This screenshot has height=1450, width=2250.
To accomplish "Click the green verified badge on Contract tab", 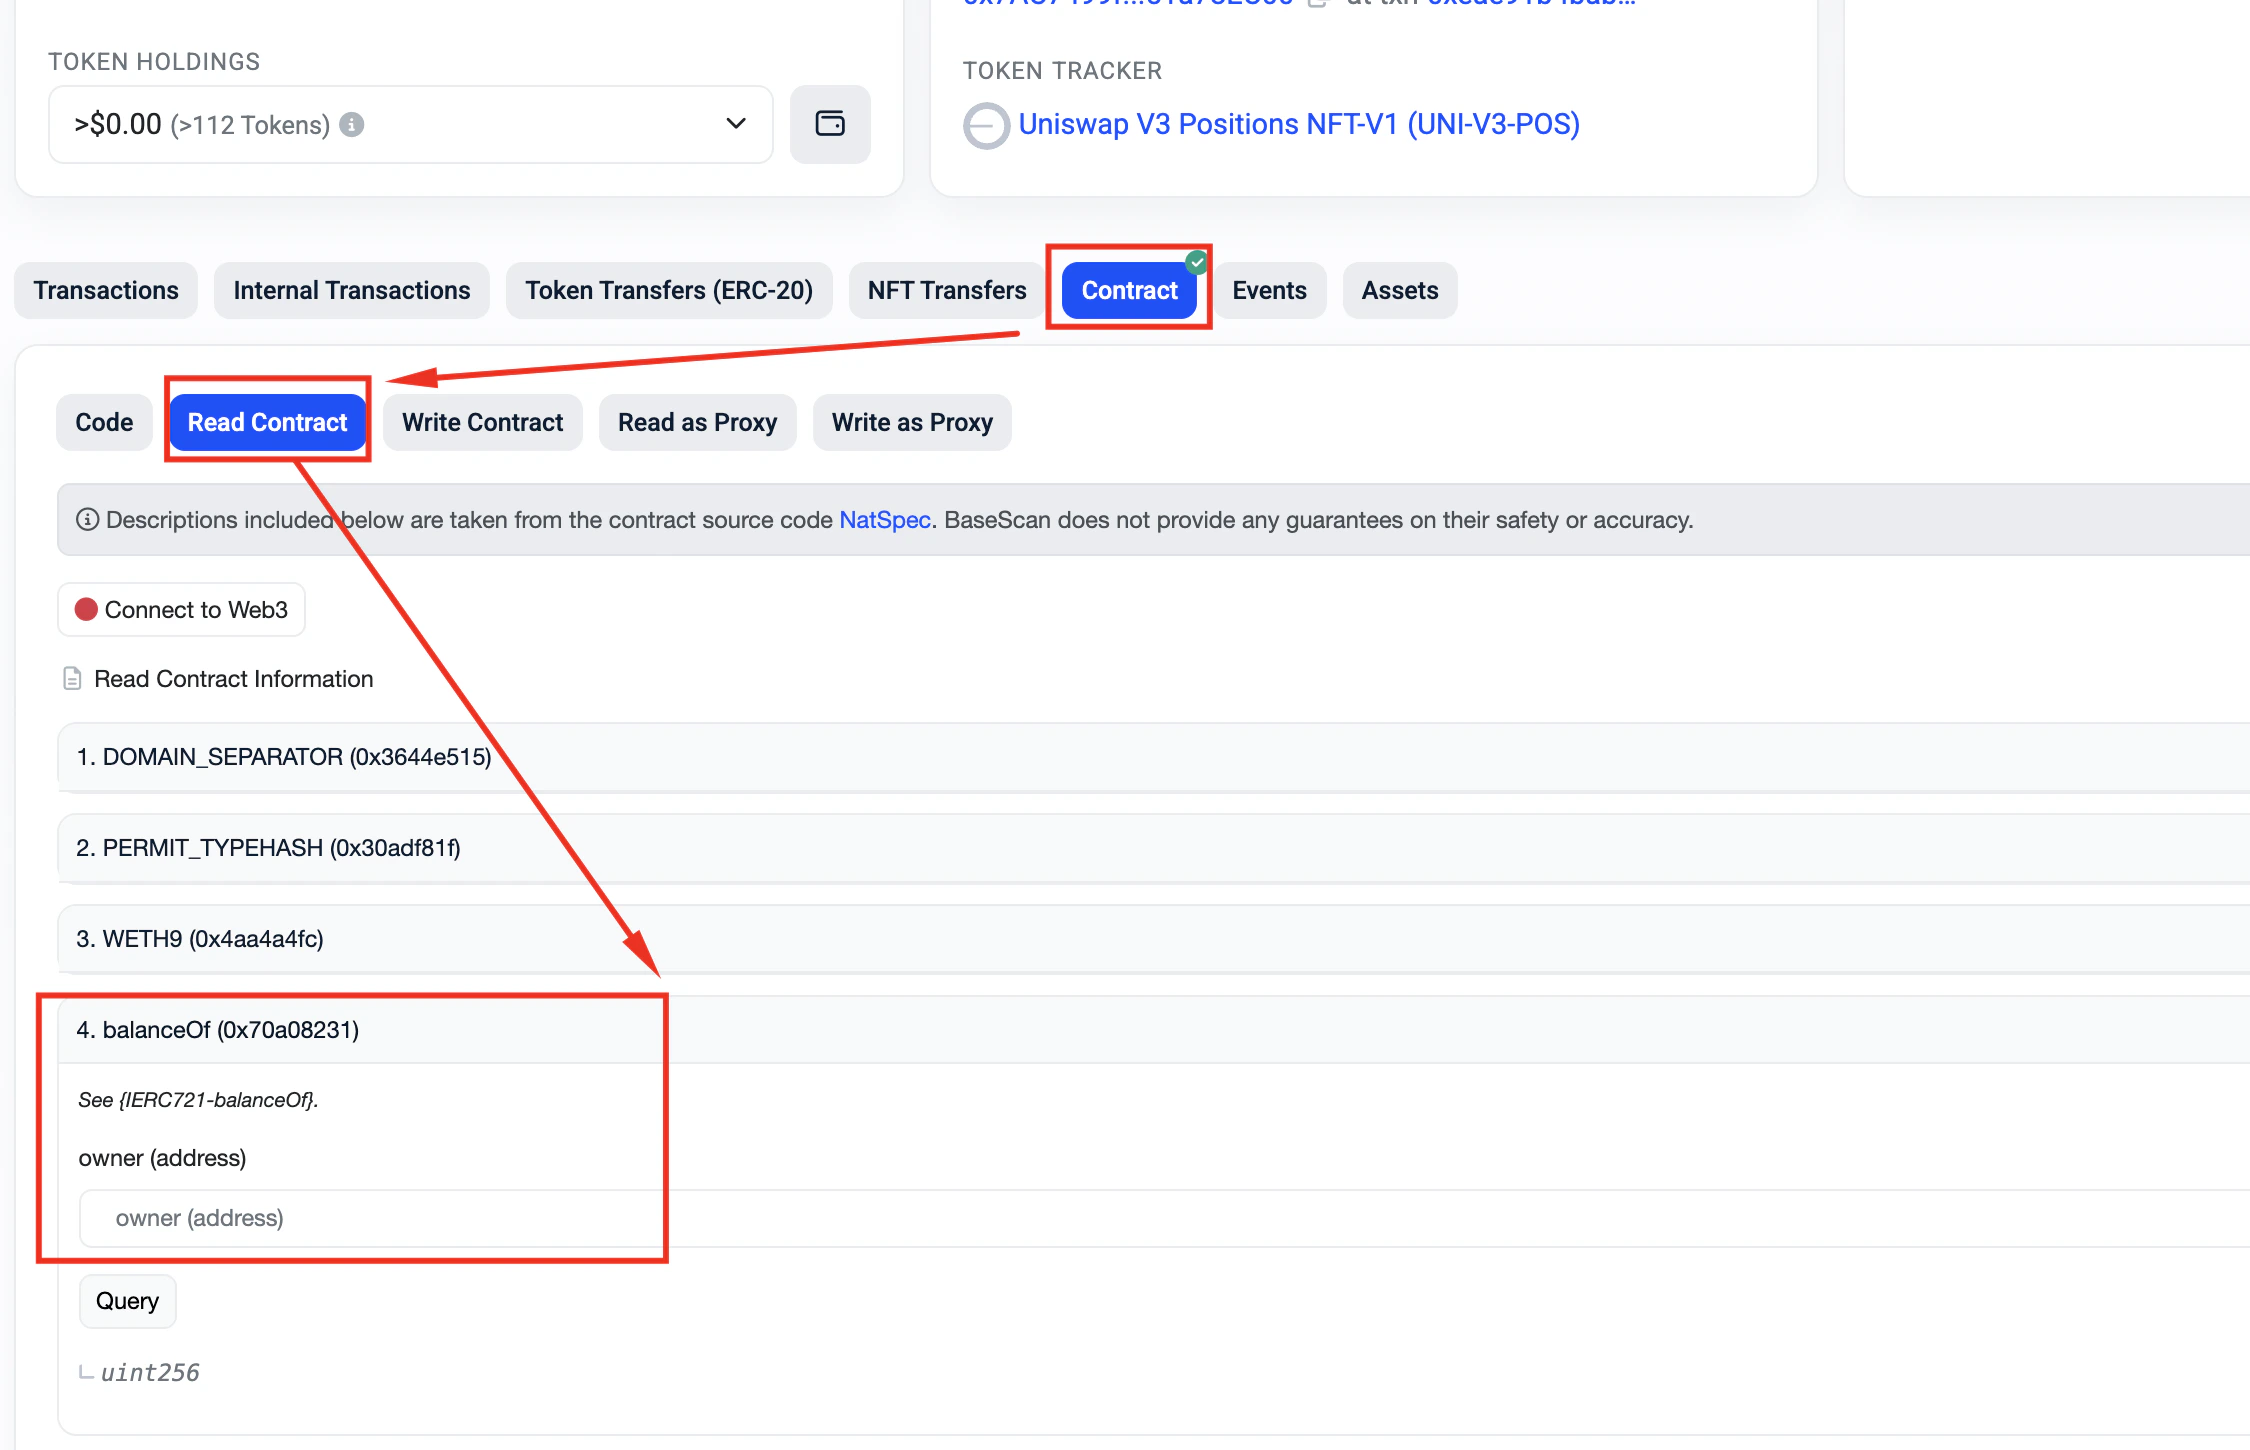I will pos(1196,262).
